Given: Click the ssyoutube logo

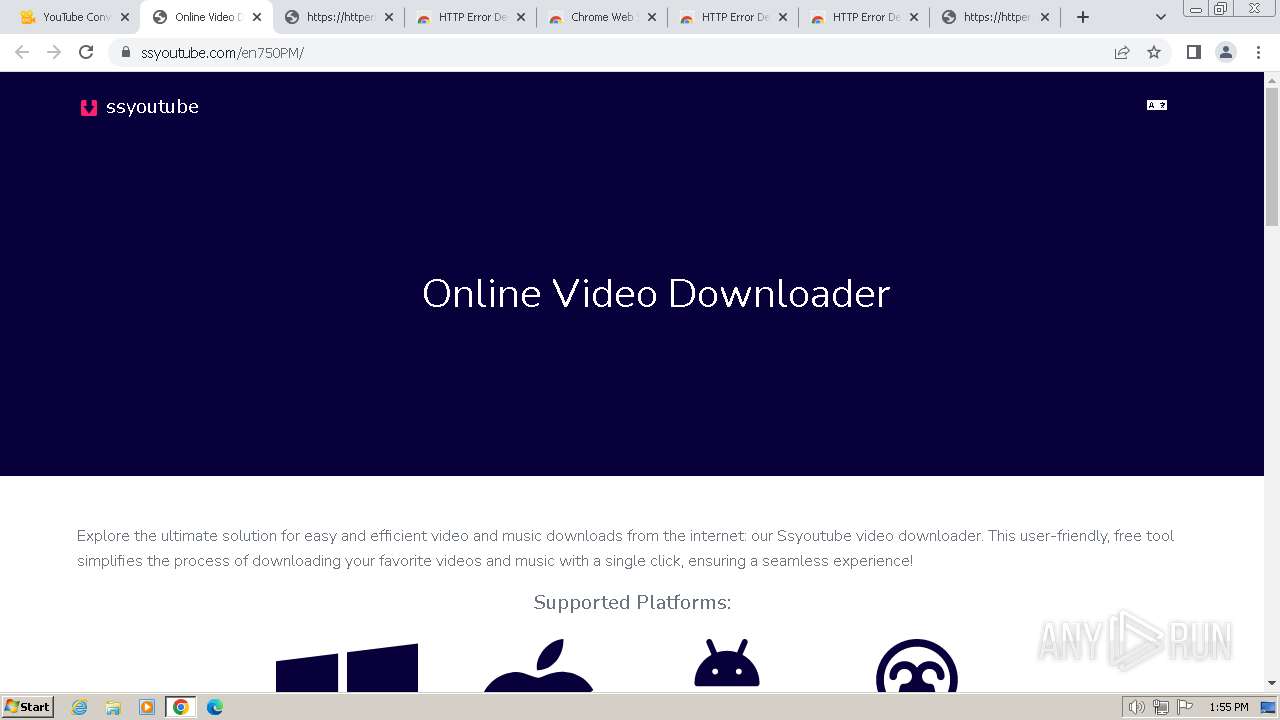Looking at the screenshot, I should tap(140, 107).
